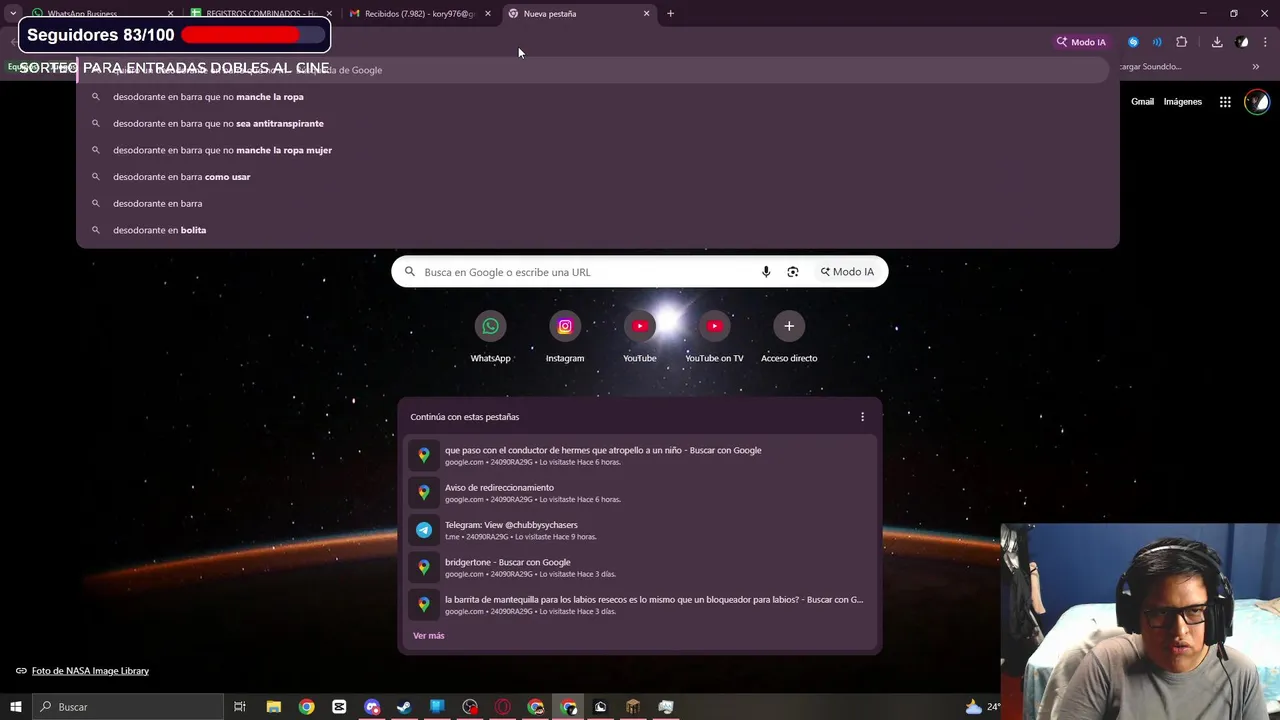
Task: Click the Ver más link
Action: coord(429,636)
